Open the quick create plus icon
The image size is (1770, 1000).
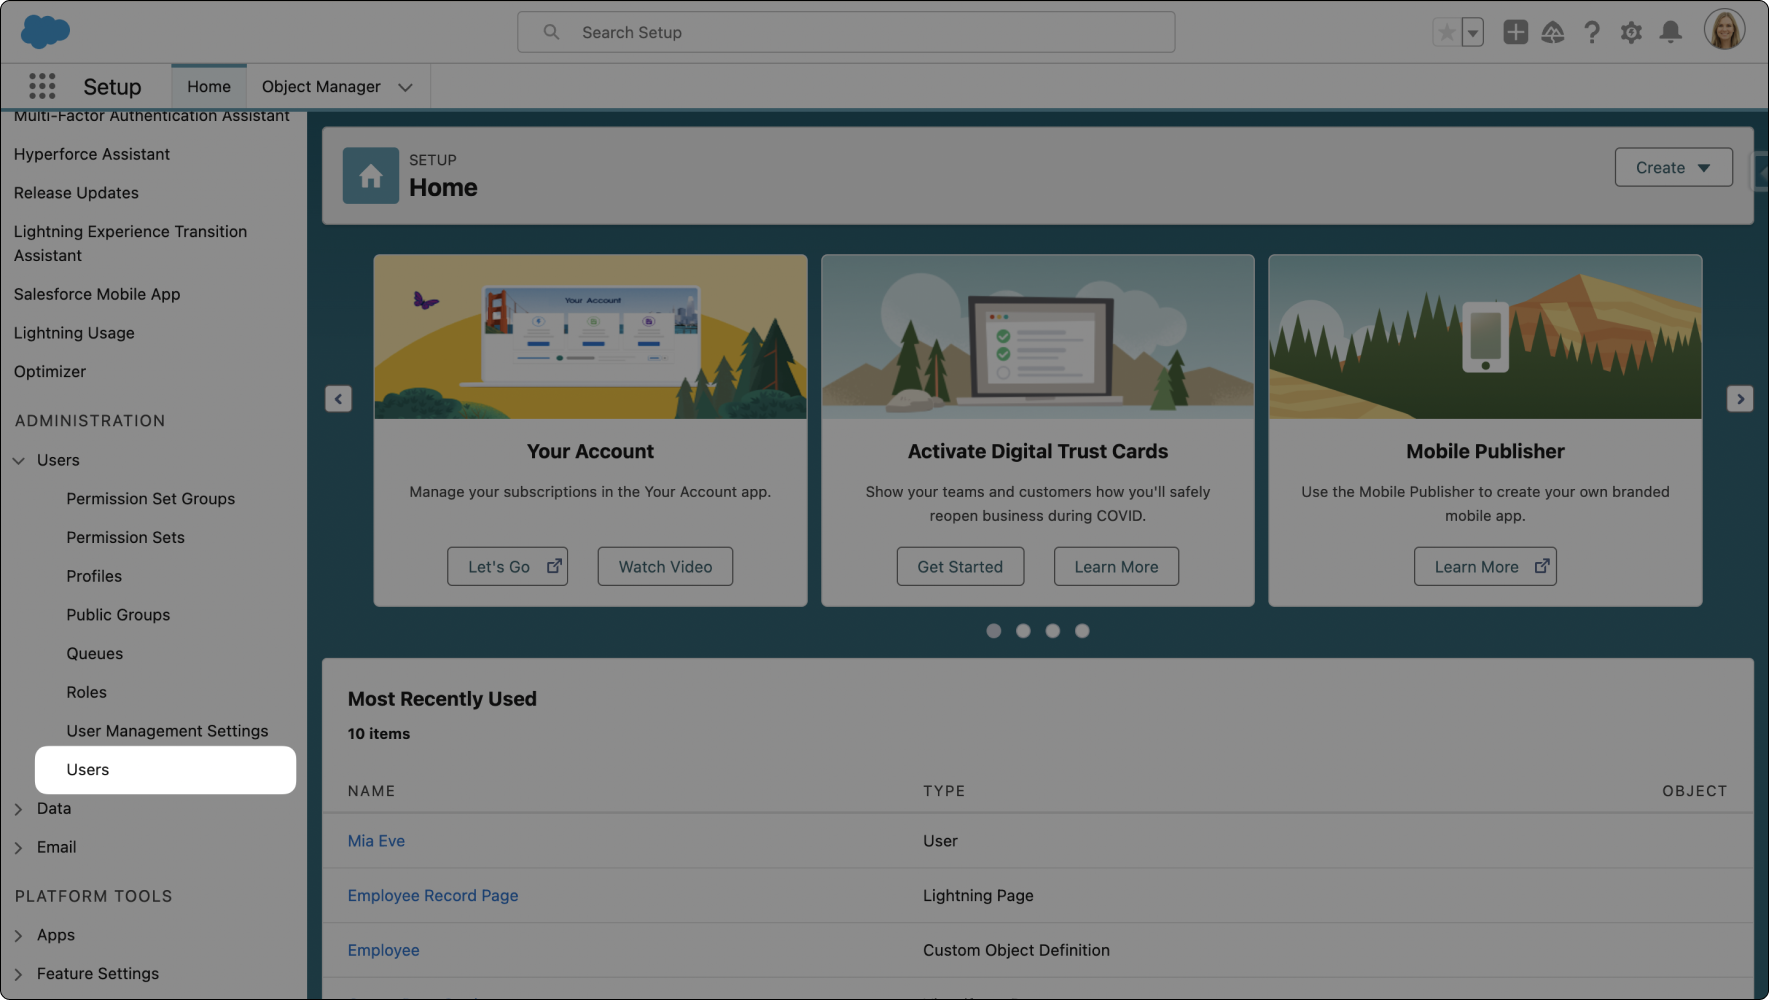click(1515, 31)
